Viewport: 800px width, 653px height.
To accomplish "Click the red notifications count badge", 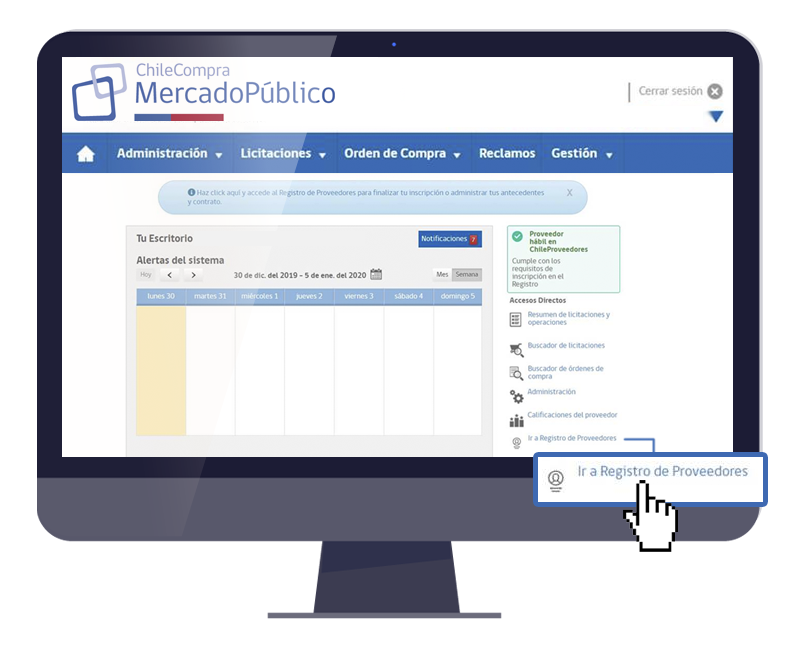I will pyautogui.click(x=473, y=239).
